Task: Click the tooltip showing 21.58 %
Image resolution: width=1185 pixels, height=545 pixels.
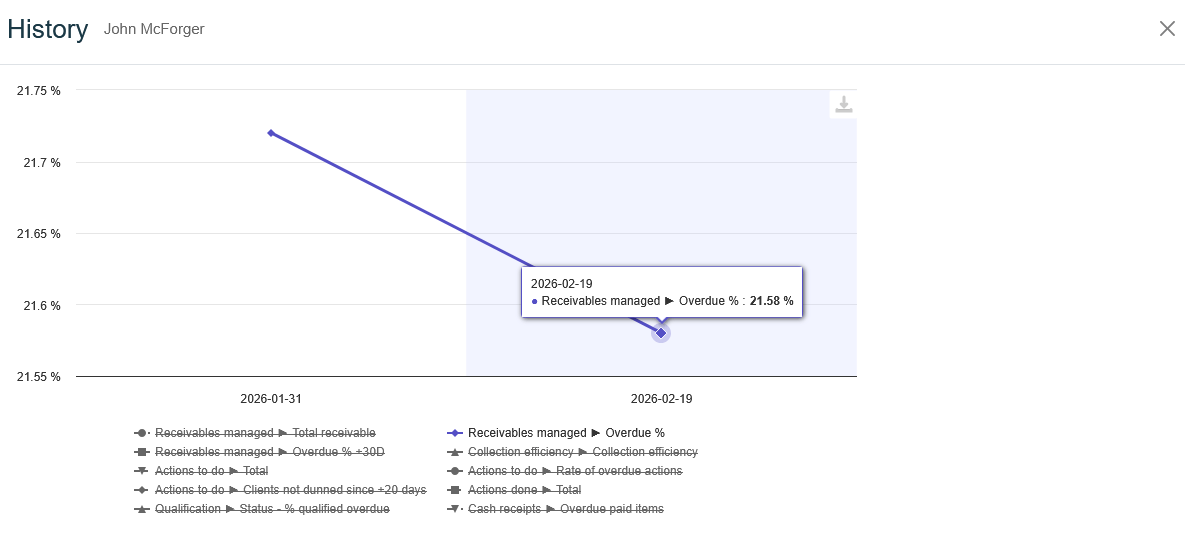Action: coord(662,292)
